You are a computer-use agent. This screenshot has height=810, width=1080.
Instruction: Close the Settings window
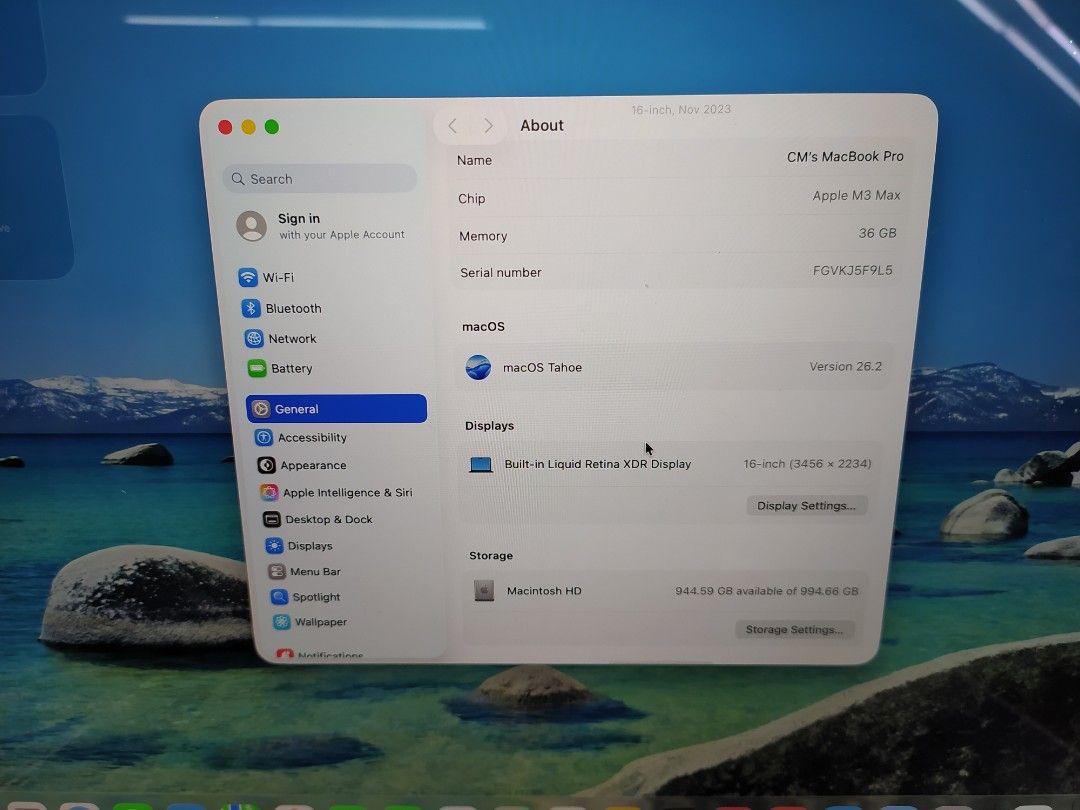225,127
